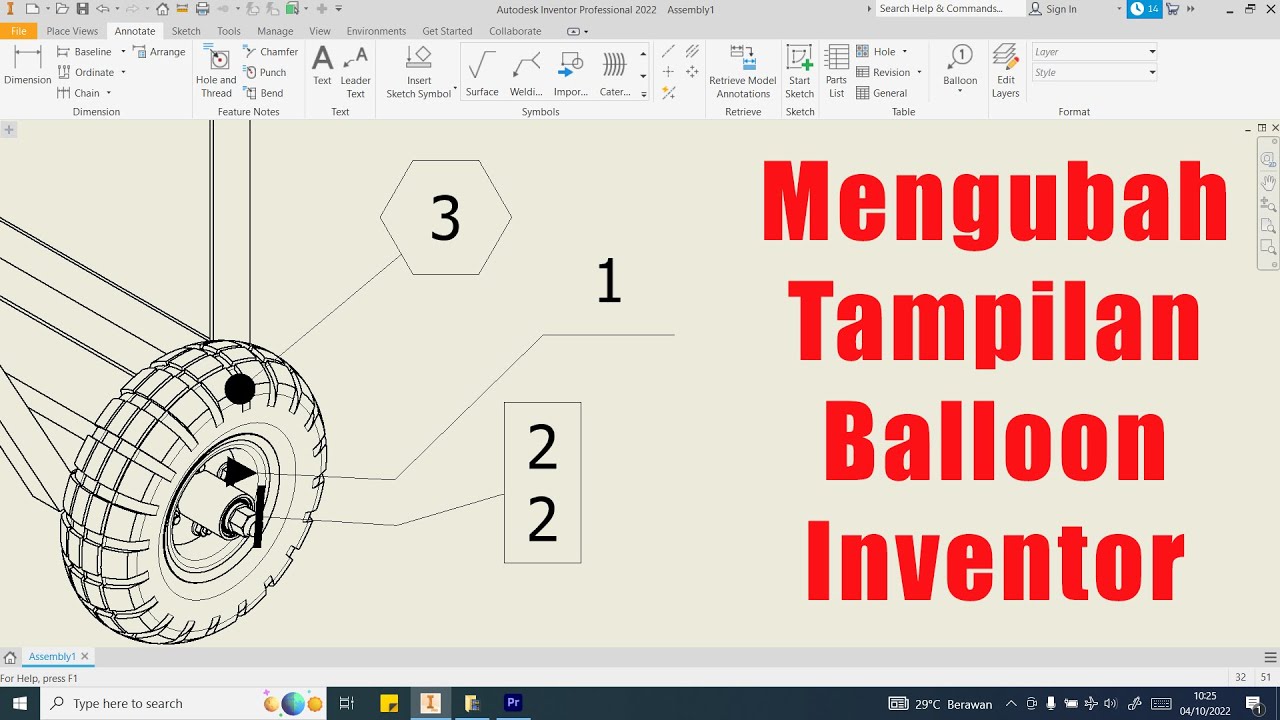Select the Text annotation tool
The width and height of the screenshot is (1280, 720).
tap(322, 66)
